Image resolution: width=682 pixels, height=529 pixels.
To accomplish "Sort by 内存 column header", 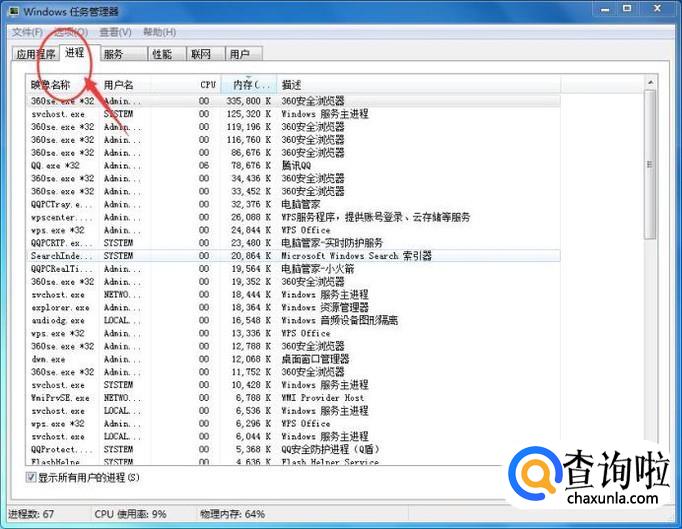I will click(248, 84).
